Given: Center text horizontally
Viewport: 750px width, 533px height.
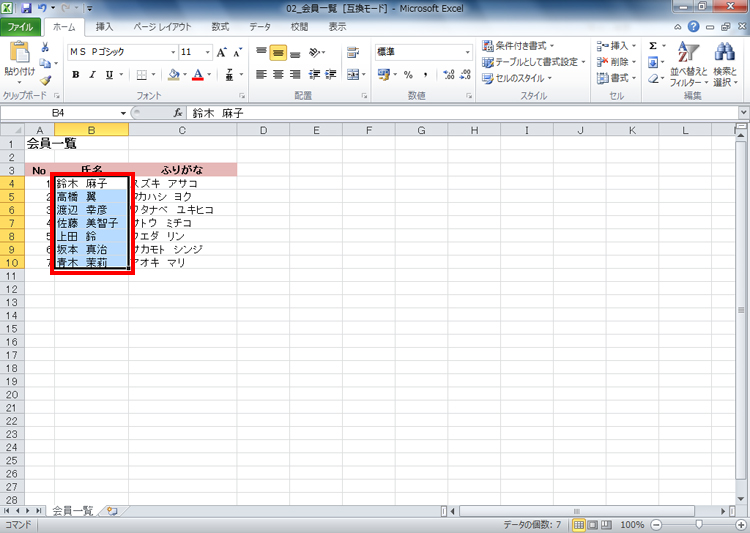Looking at the screenshot, I should click(x=278, y=75).
